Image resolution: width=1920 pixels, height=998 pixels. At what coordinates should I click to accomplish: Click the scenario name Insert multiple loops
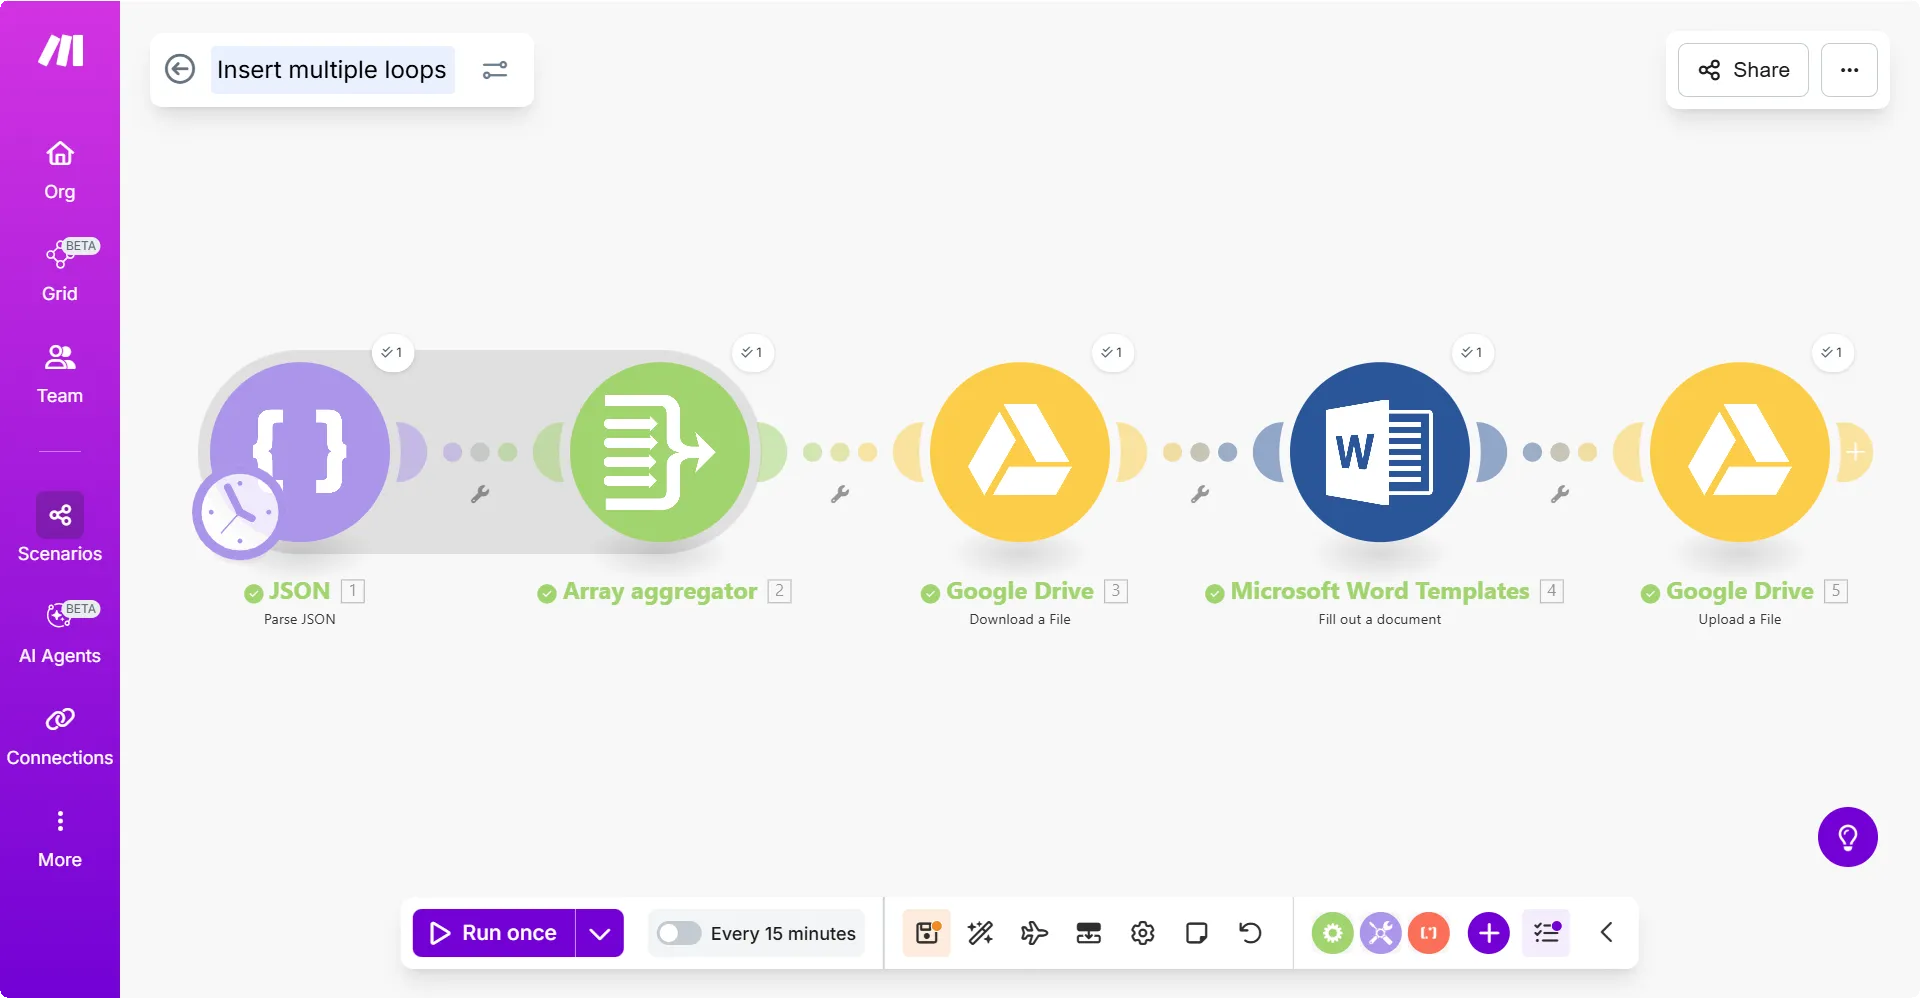[332, 70]
